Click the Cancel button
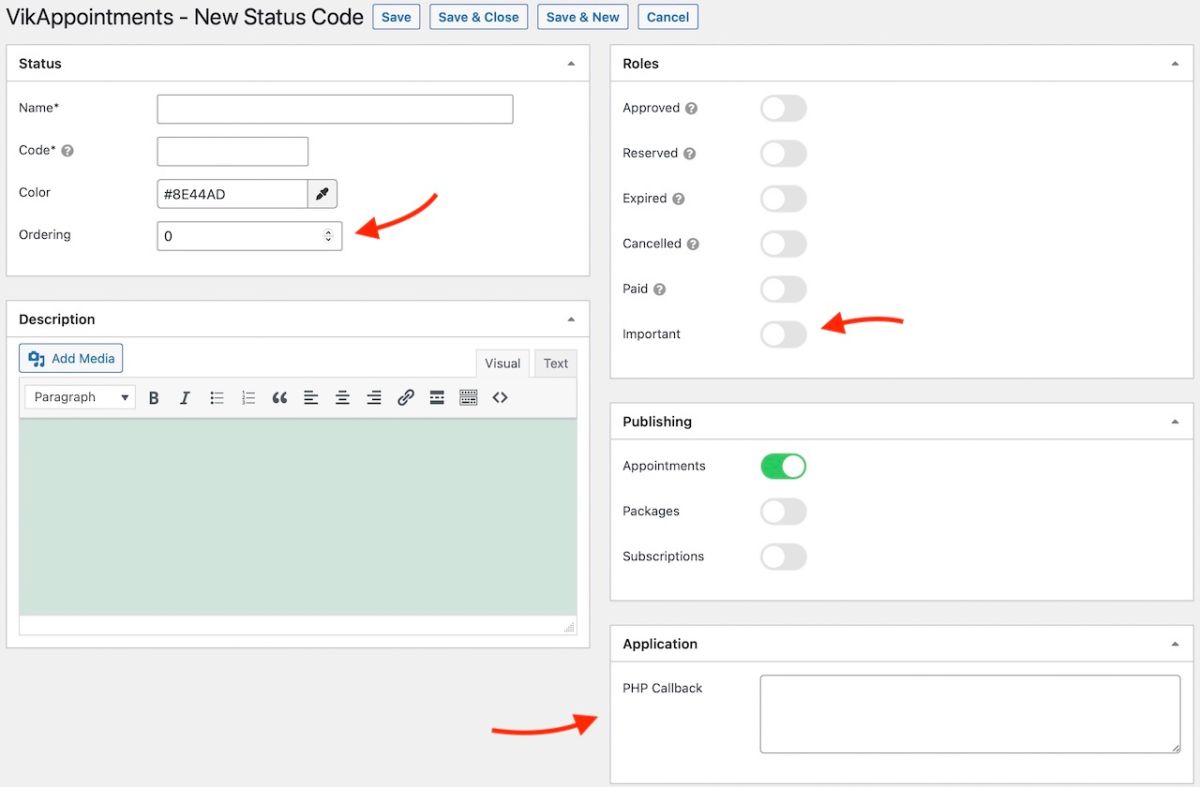The image size is (1200, 787). tap(668, 17)
